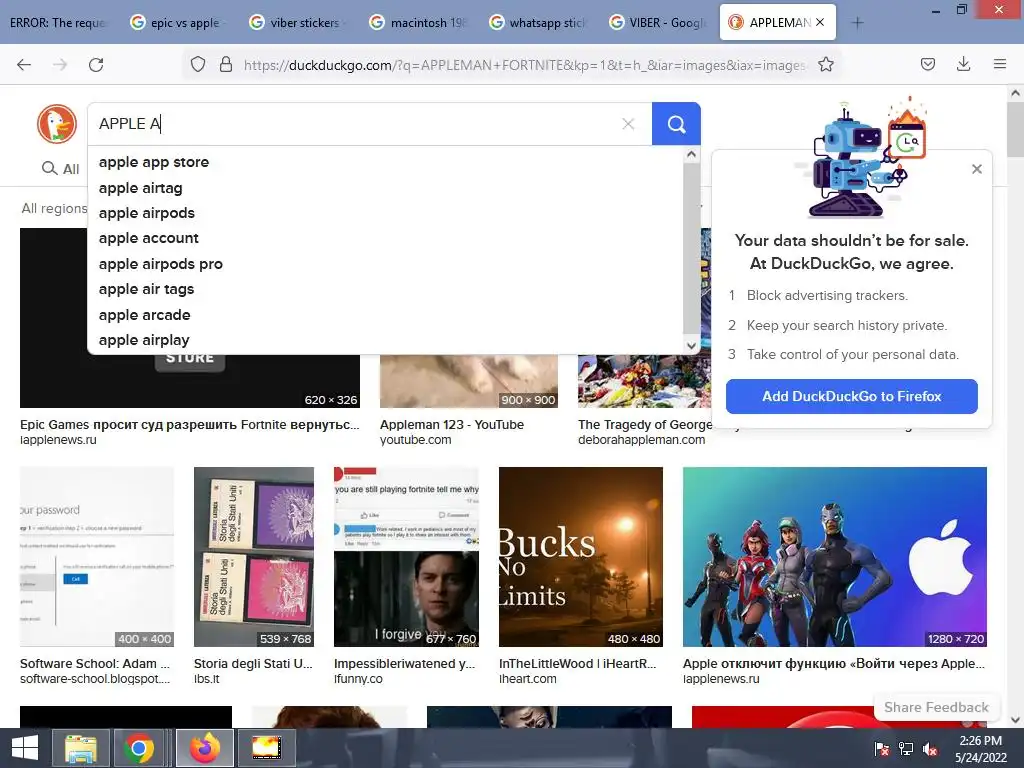Click the page scrollbar down arrow
This screenshot has width=1024, height=768.
(x=1016, y=720)
